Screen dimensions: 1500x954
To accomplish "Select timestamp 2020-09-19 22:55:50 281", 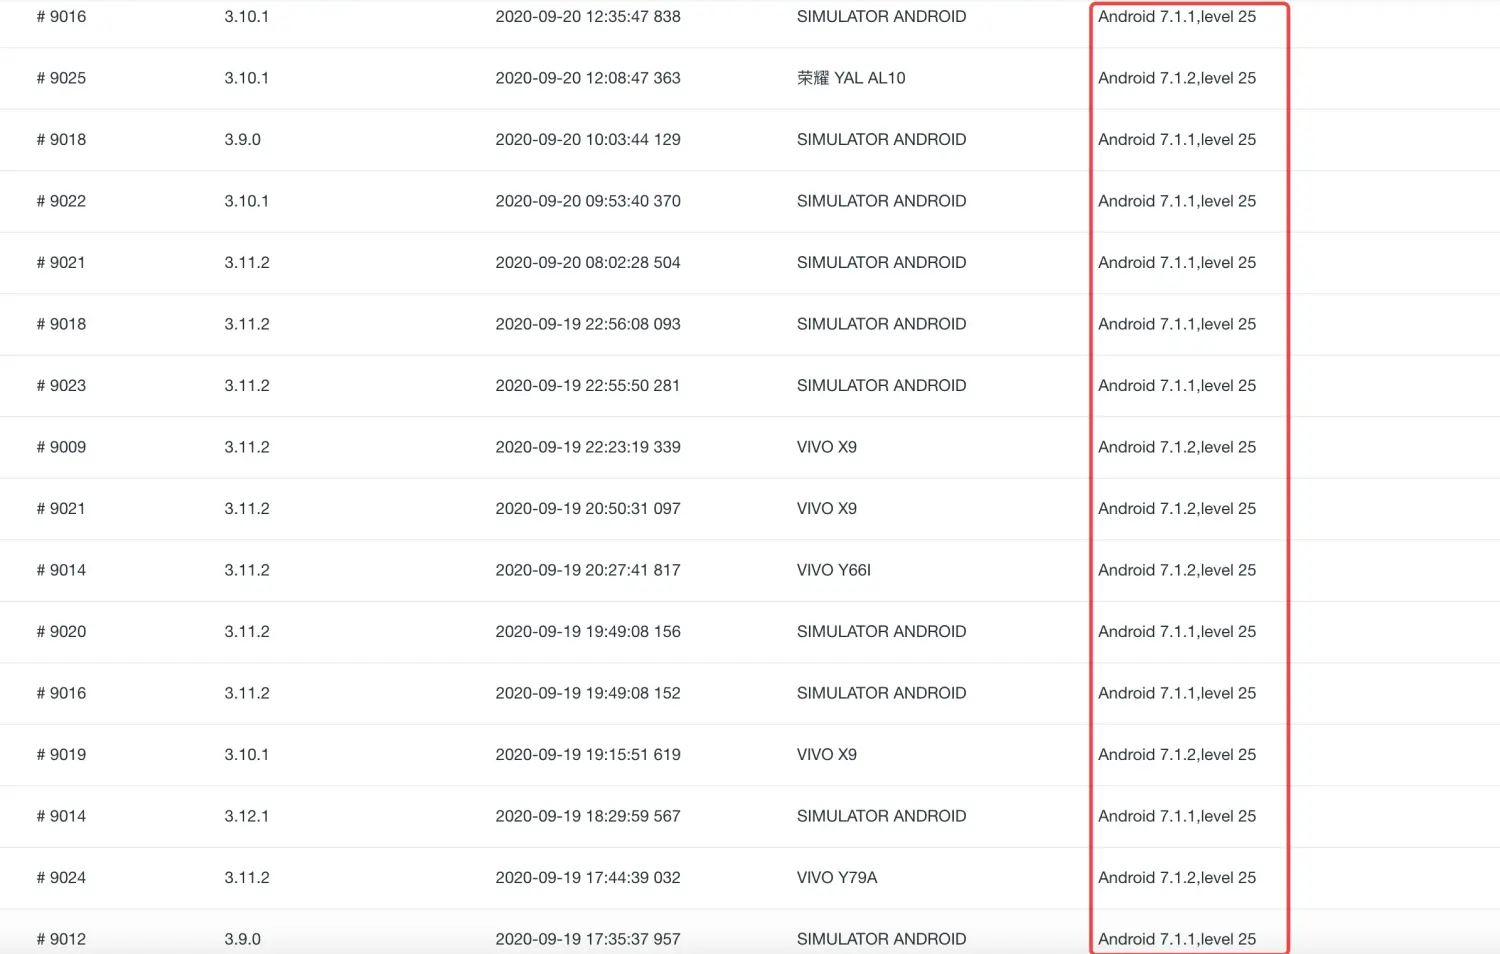I will [588, 385].
